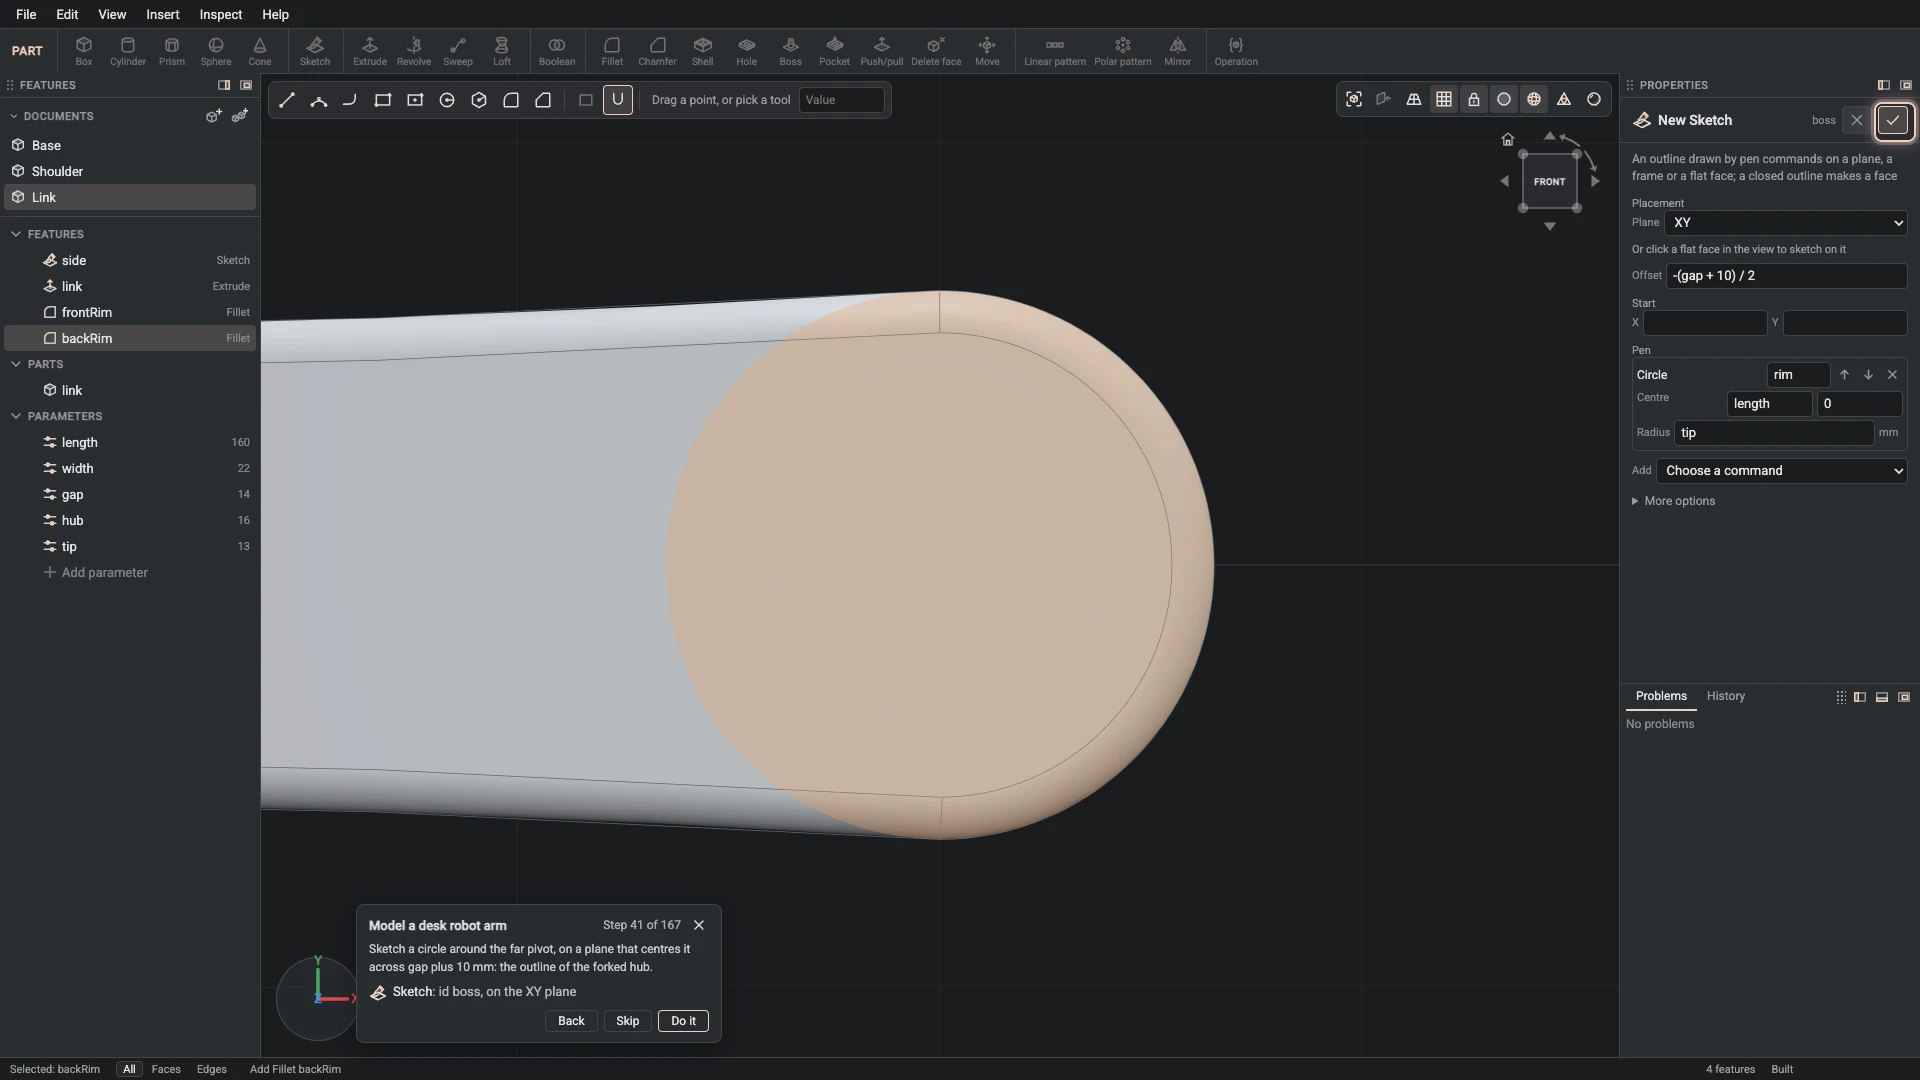
Task: Select the circle sketch tool
Action: click(x=447, y=100)
